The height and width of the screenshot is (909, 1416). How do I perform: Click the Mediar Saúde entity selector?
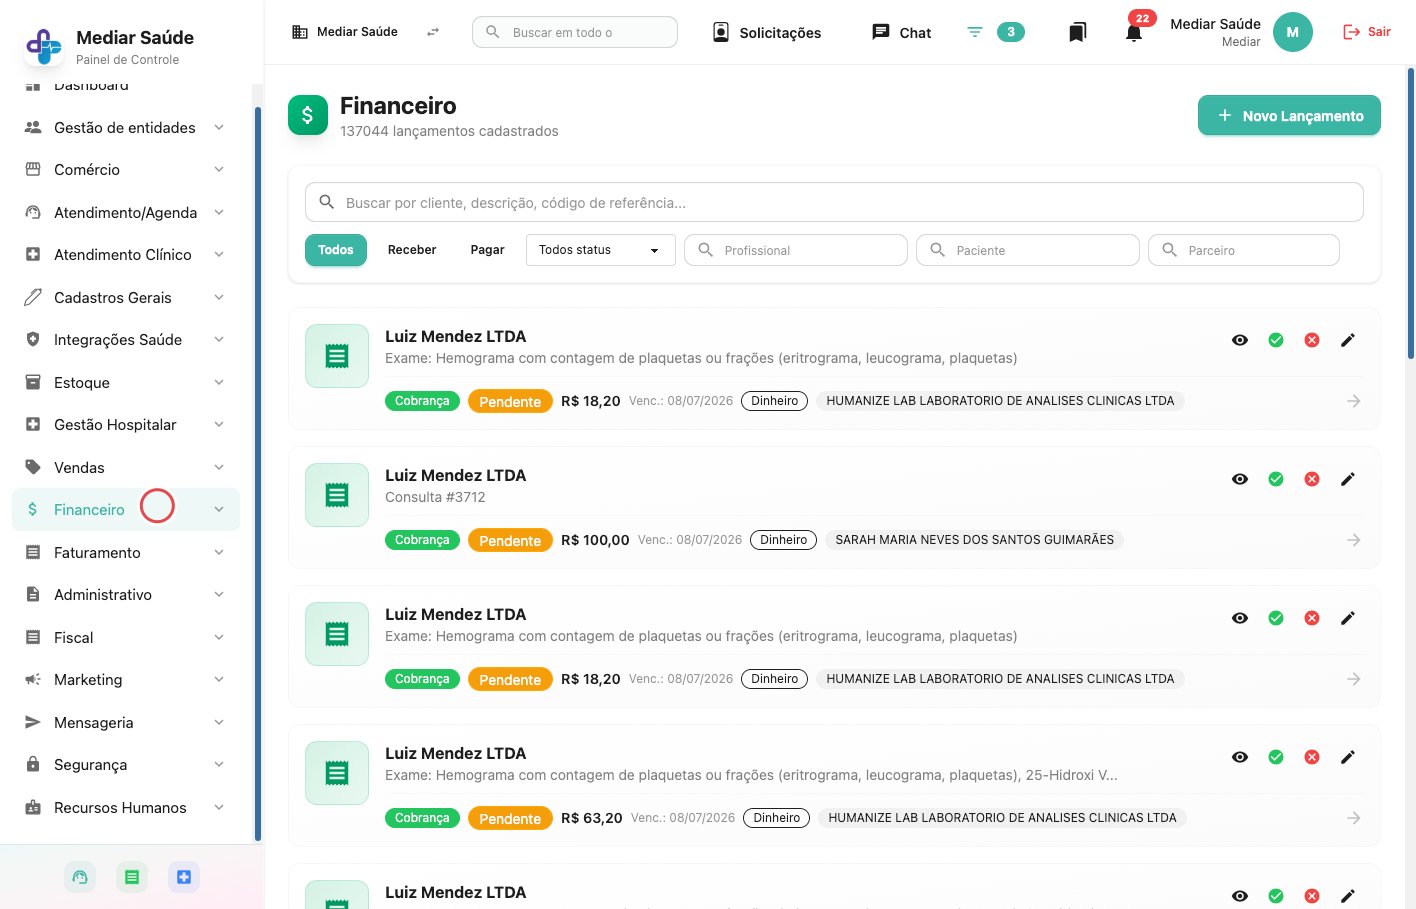(345, 32)
